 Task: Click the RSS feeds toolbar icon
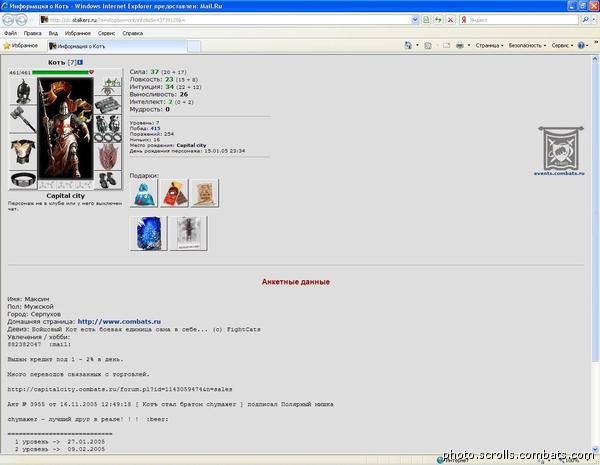(428, 46)
